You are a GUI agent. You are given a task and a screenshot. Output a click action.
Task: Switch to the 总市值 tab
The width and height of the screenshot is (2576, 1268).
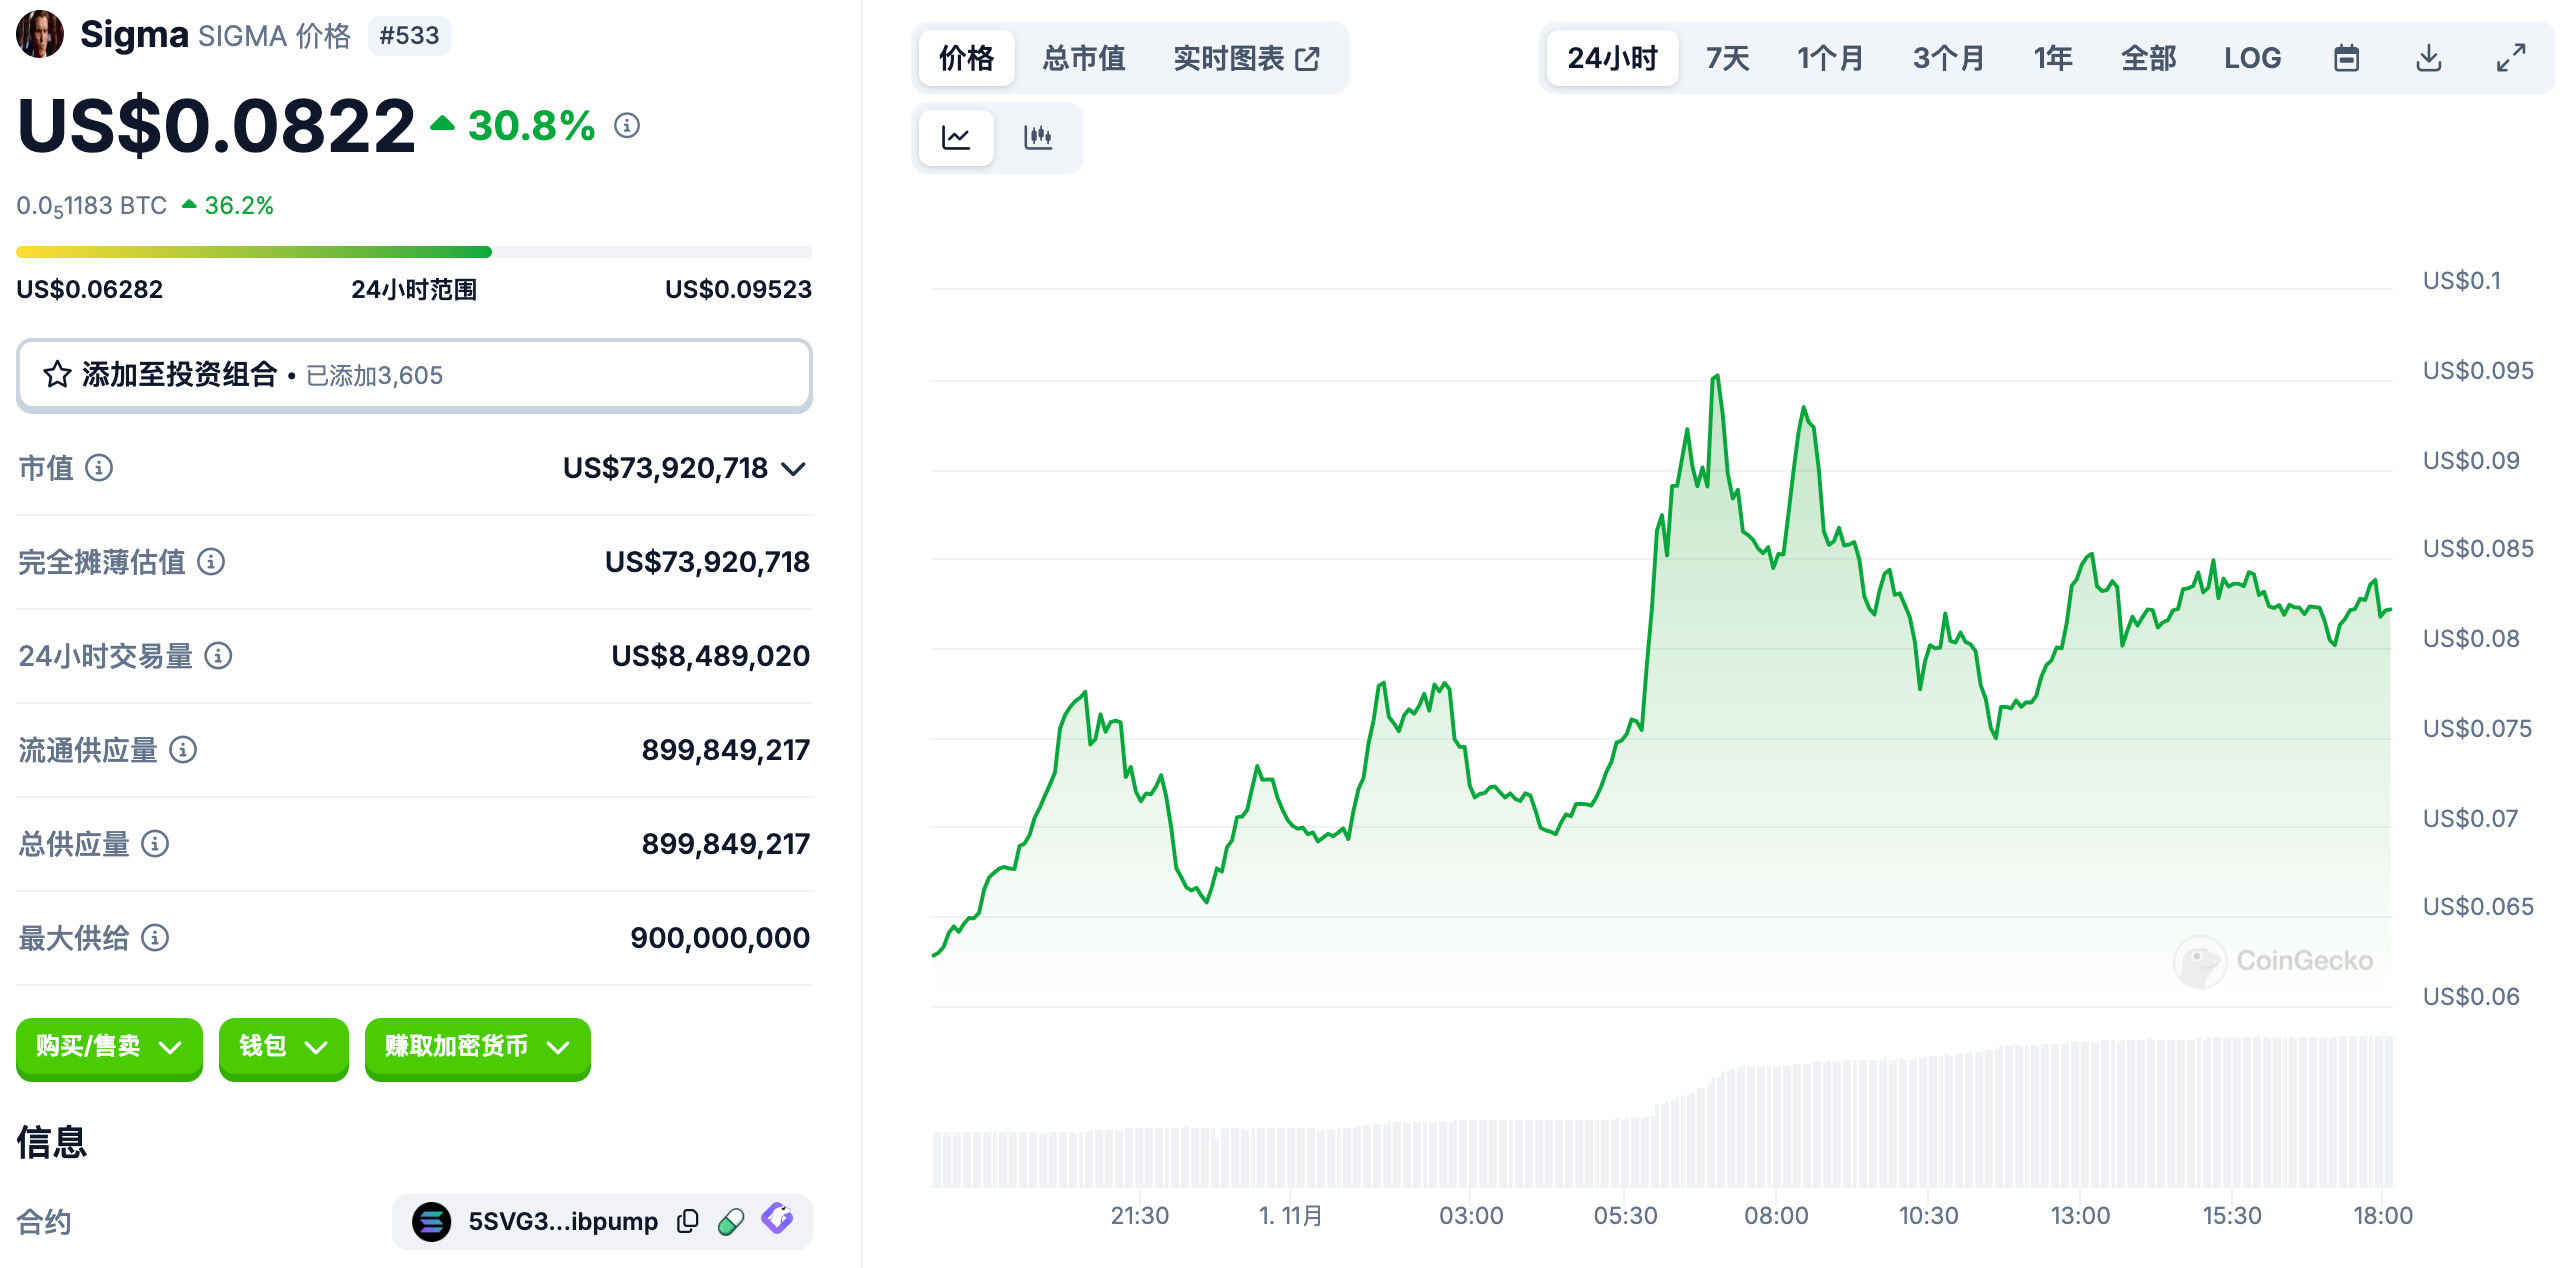point(1083,58)
